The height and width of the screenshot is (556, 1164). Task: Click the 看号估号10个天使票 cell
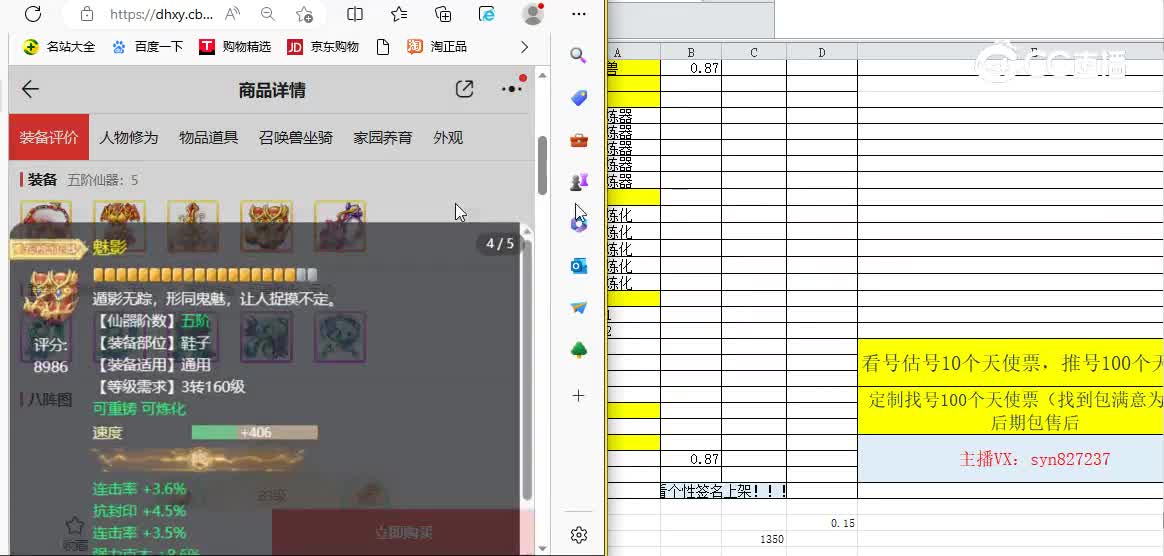tap(1011, 362)
